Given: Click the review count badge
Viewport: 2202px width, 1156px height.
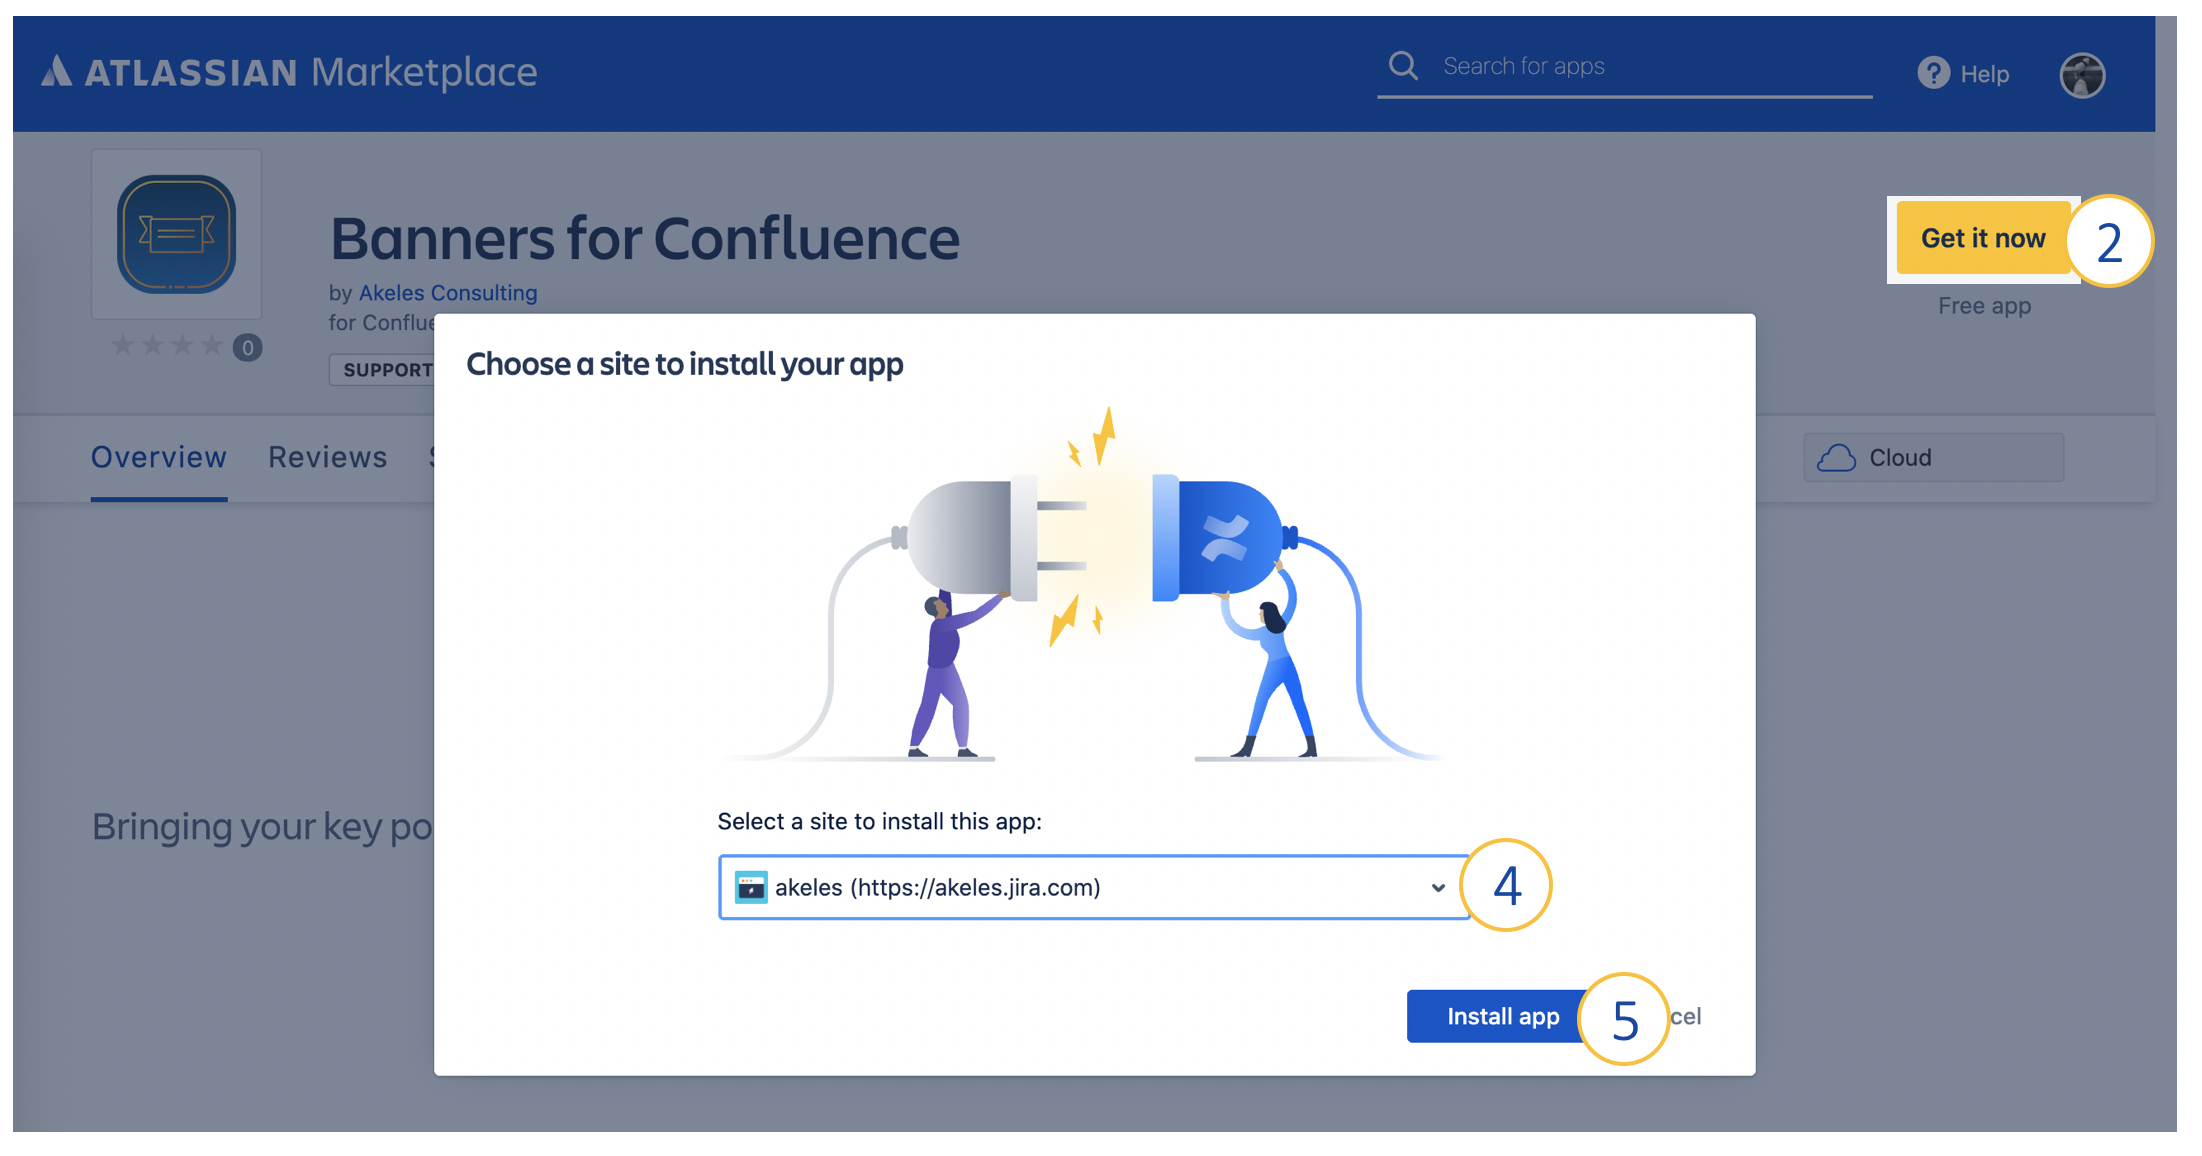Looking at the screenshot, I should pyautogui.click(x=247, y=348).
